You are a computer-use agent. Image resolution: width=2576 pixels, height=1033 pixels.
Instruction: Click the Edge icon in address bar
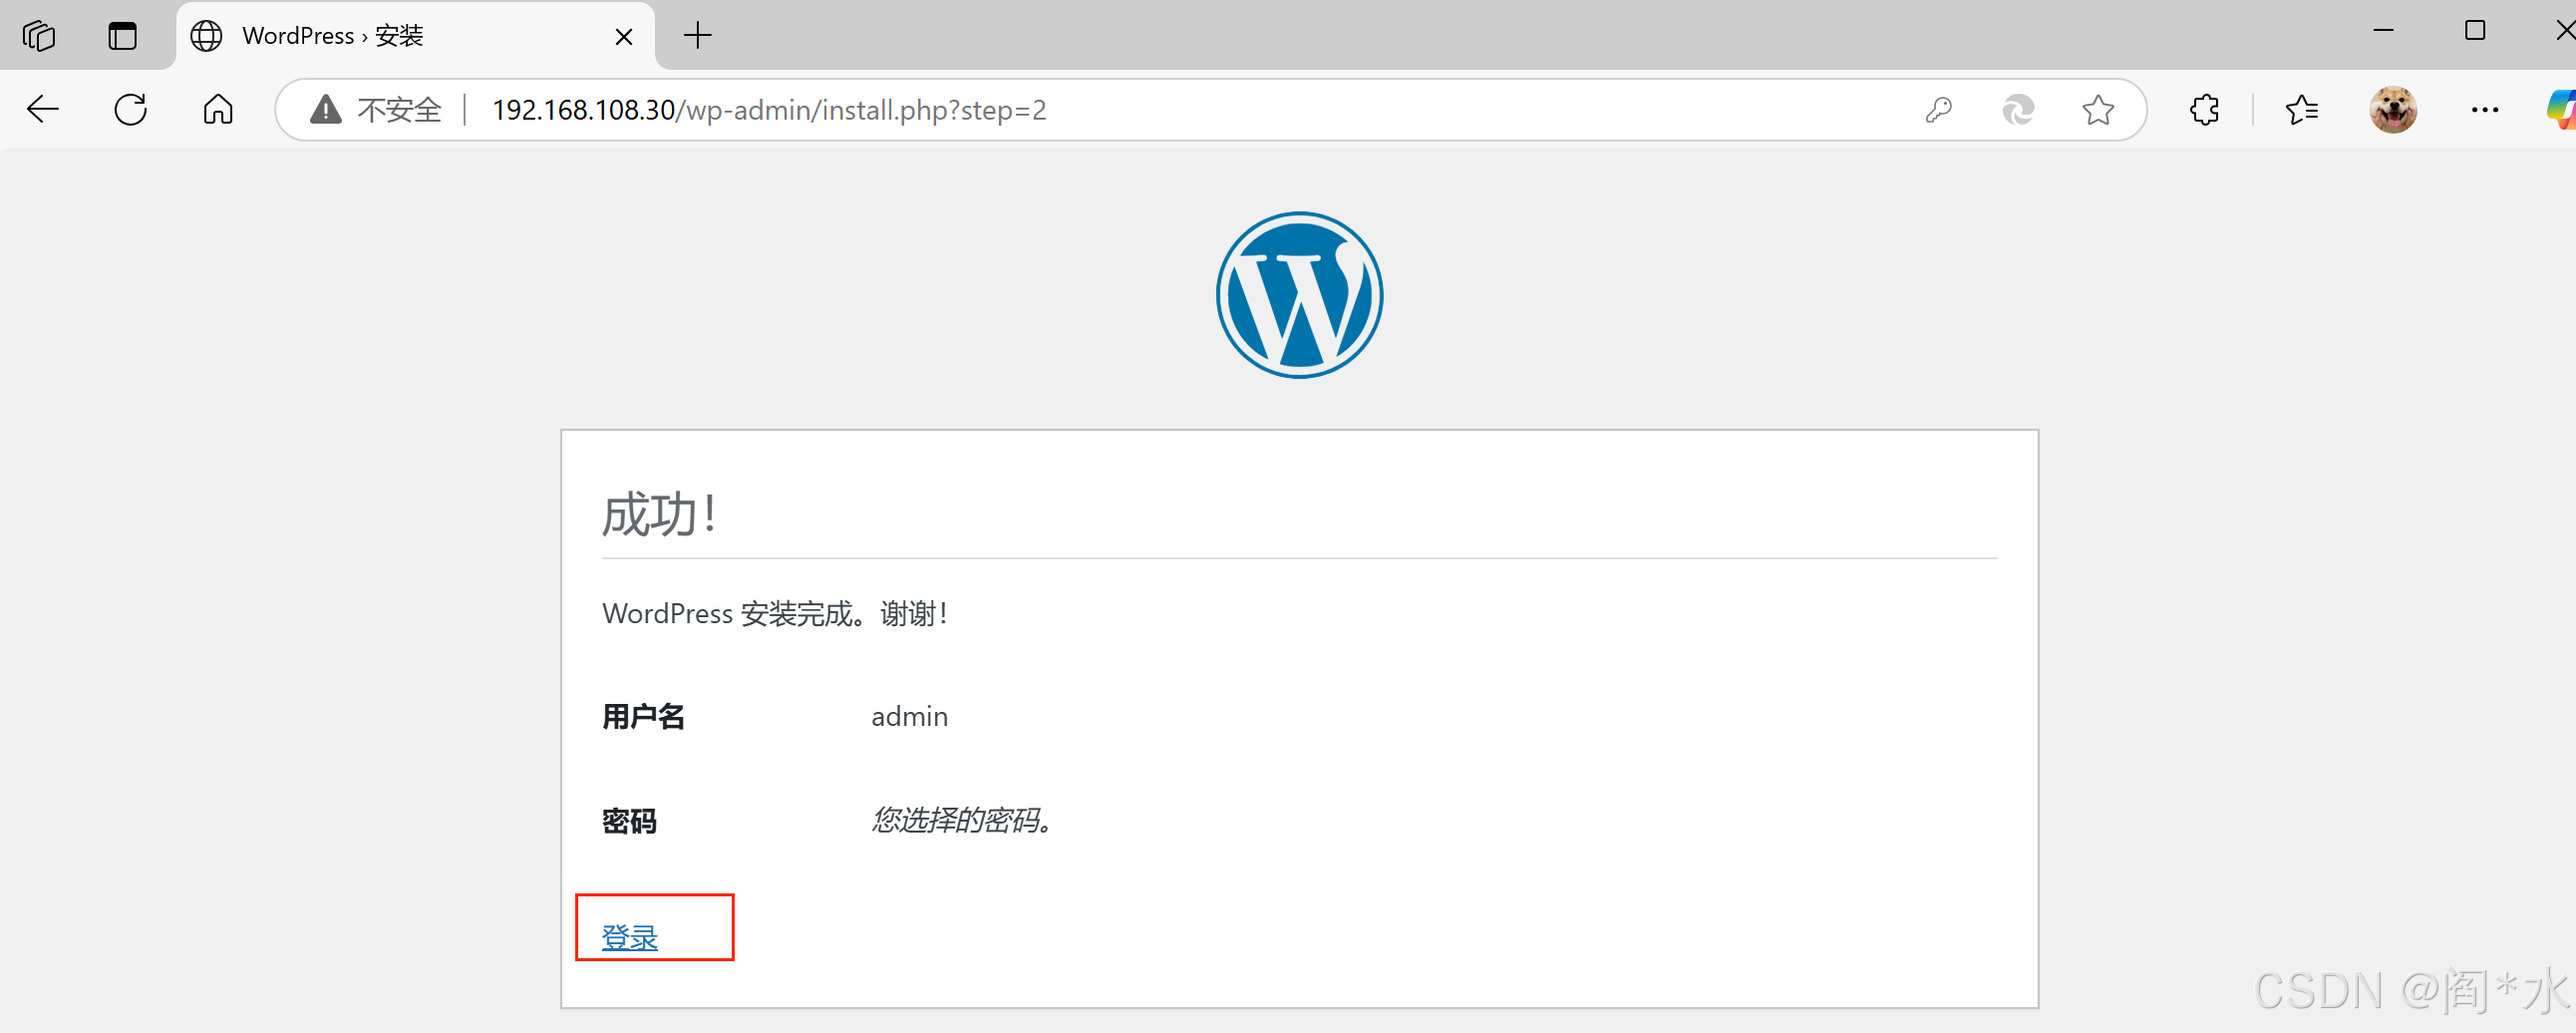2018,109
